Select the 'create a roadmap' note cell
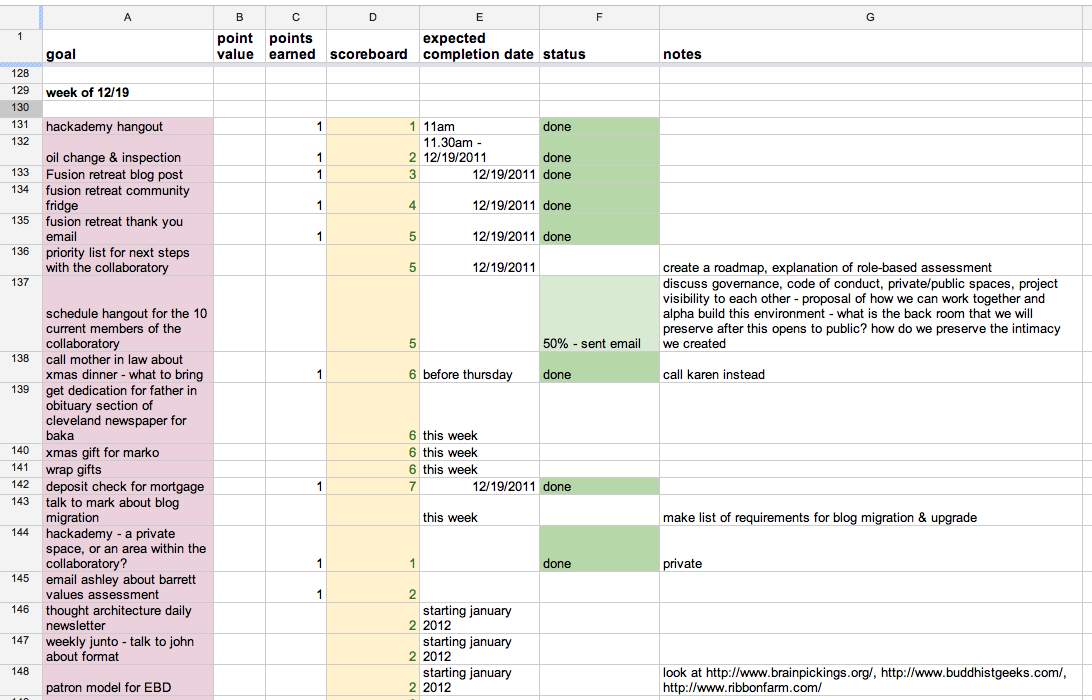 tap(870, 267)
